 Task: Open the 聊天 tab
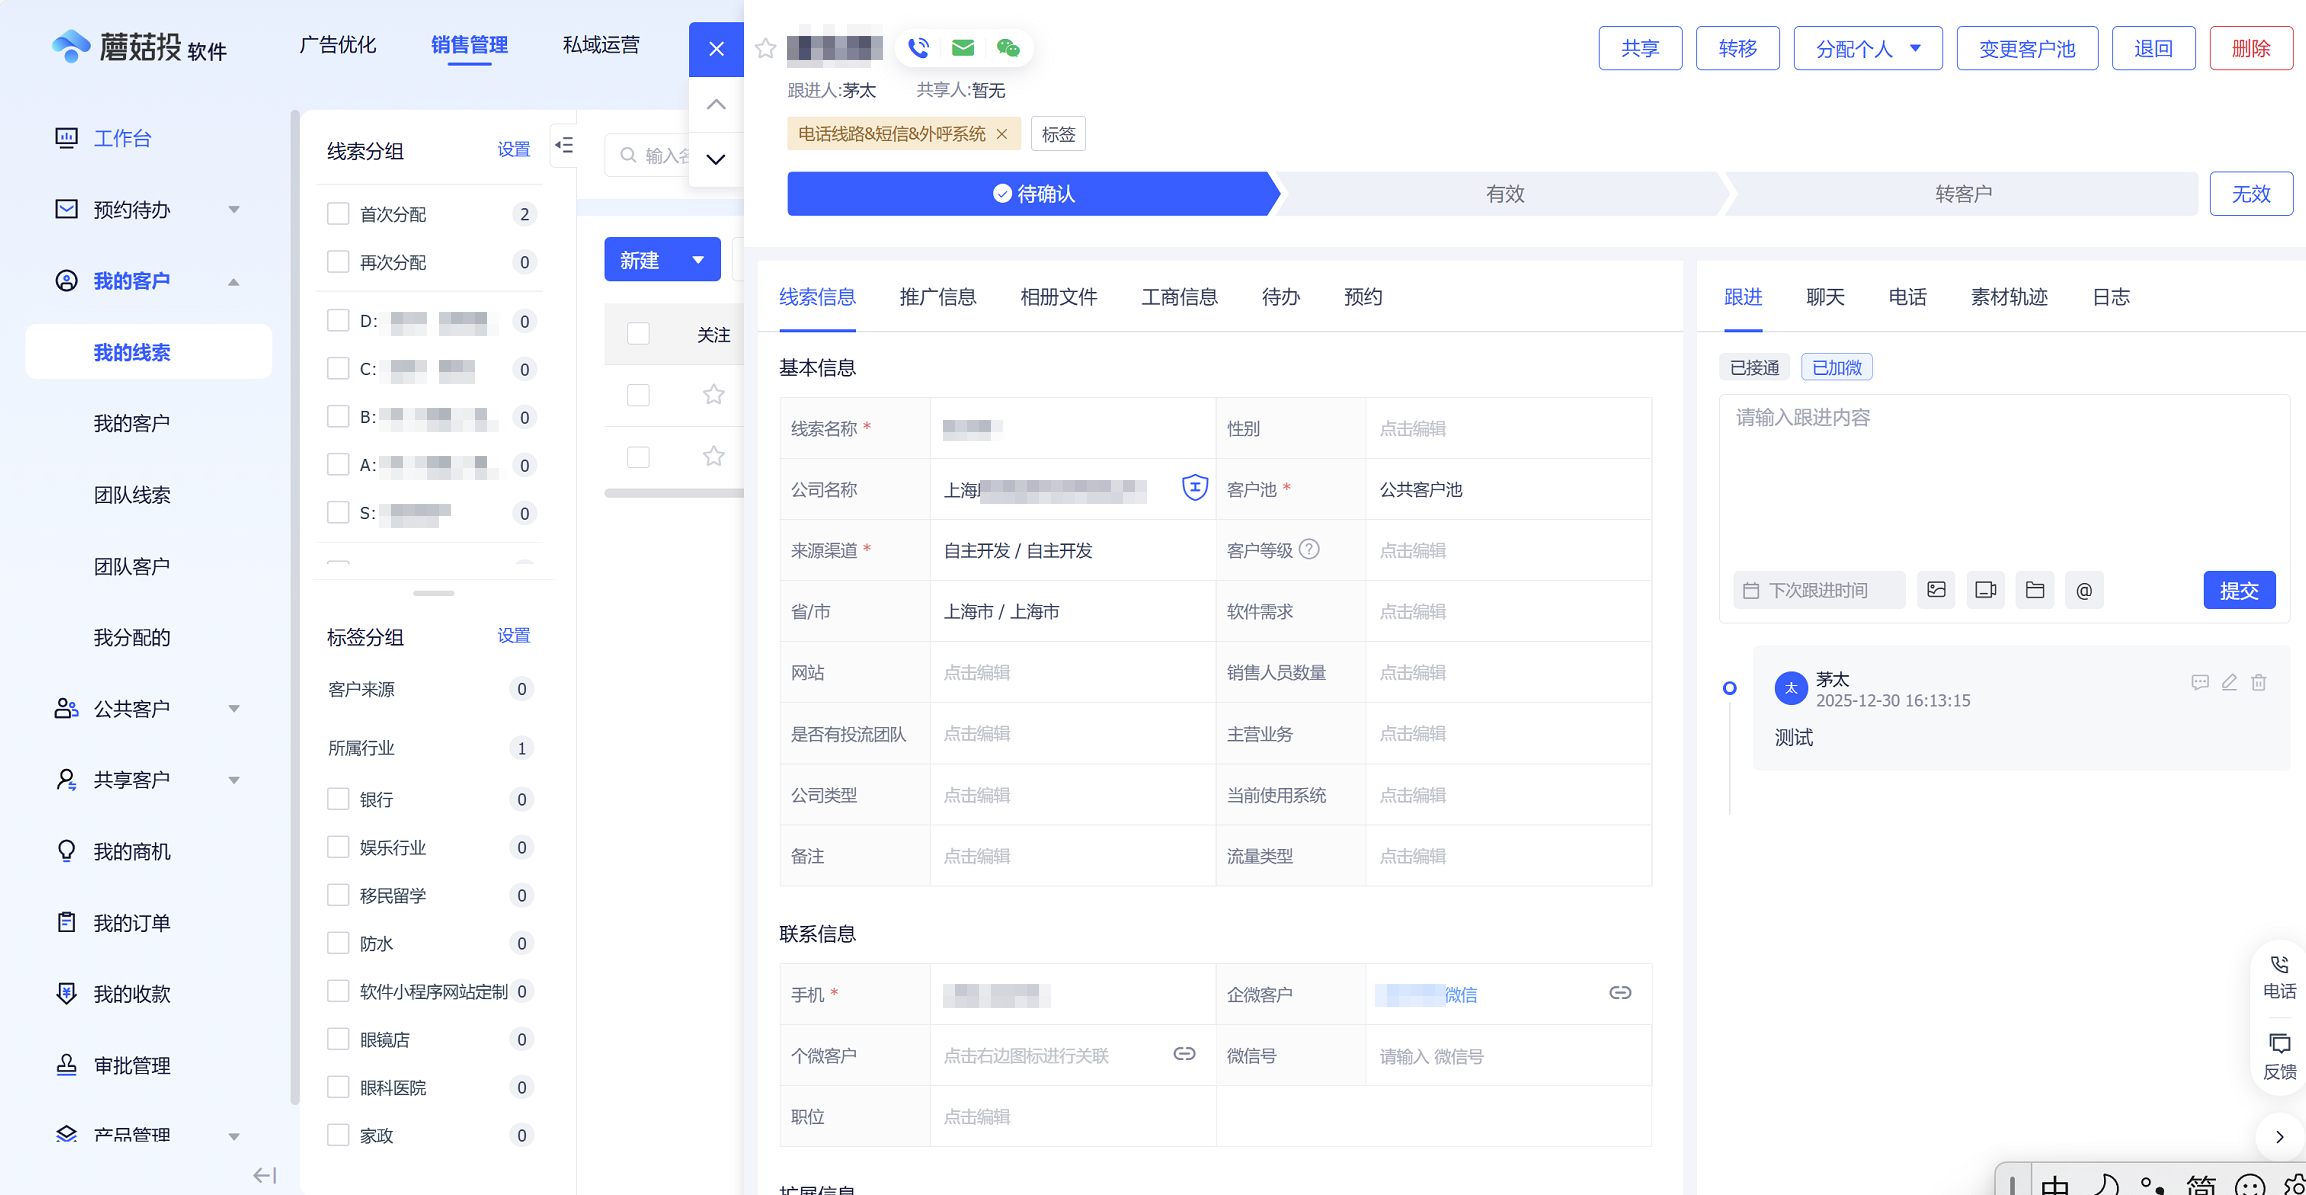[x=1825, y=297]
